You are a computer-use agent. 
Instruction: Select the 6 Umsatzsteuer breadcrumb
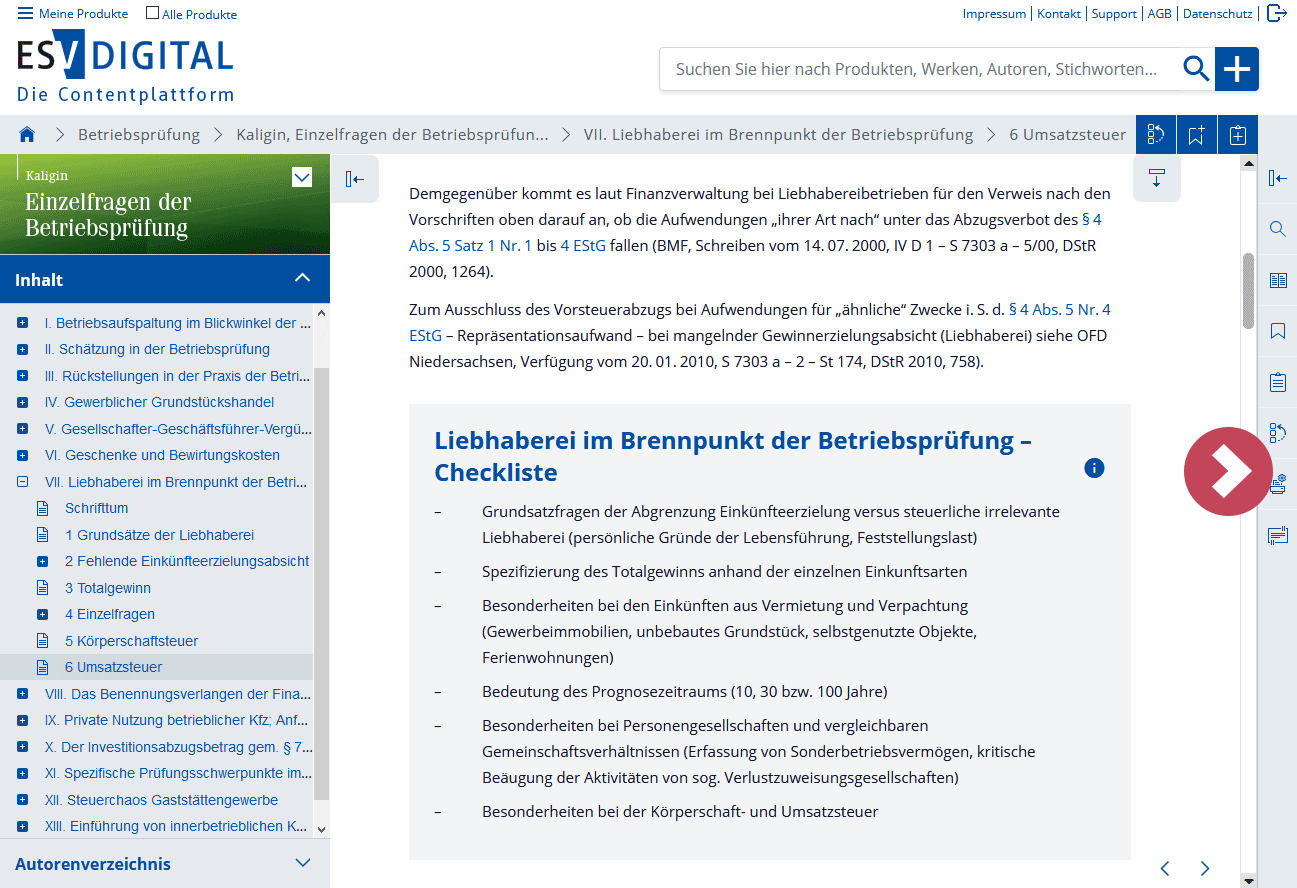(1068, 134)
